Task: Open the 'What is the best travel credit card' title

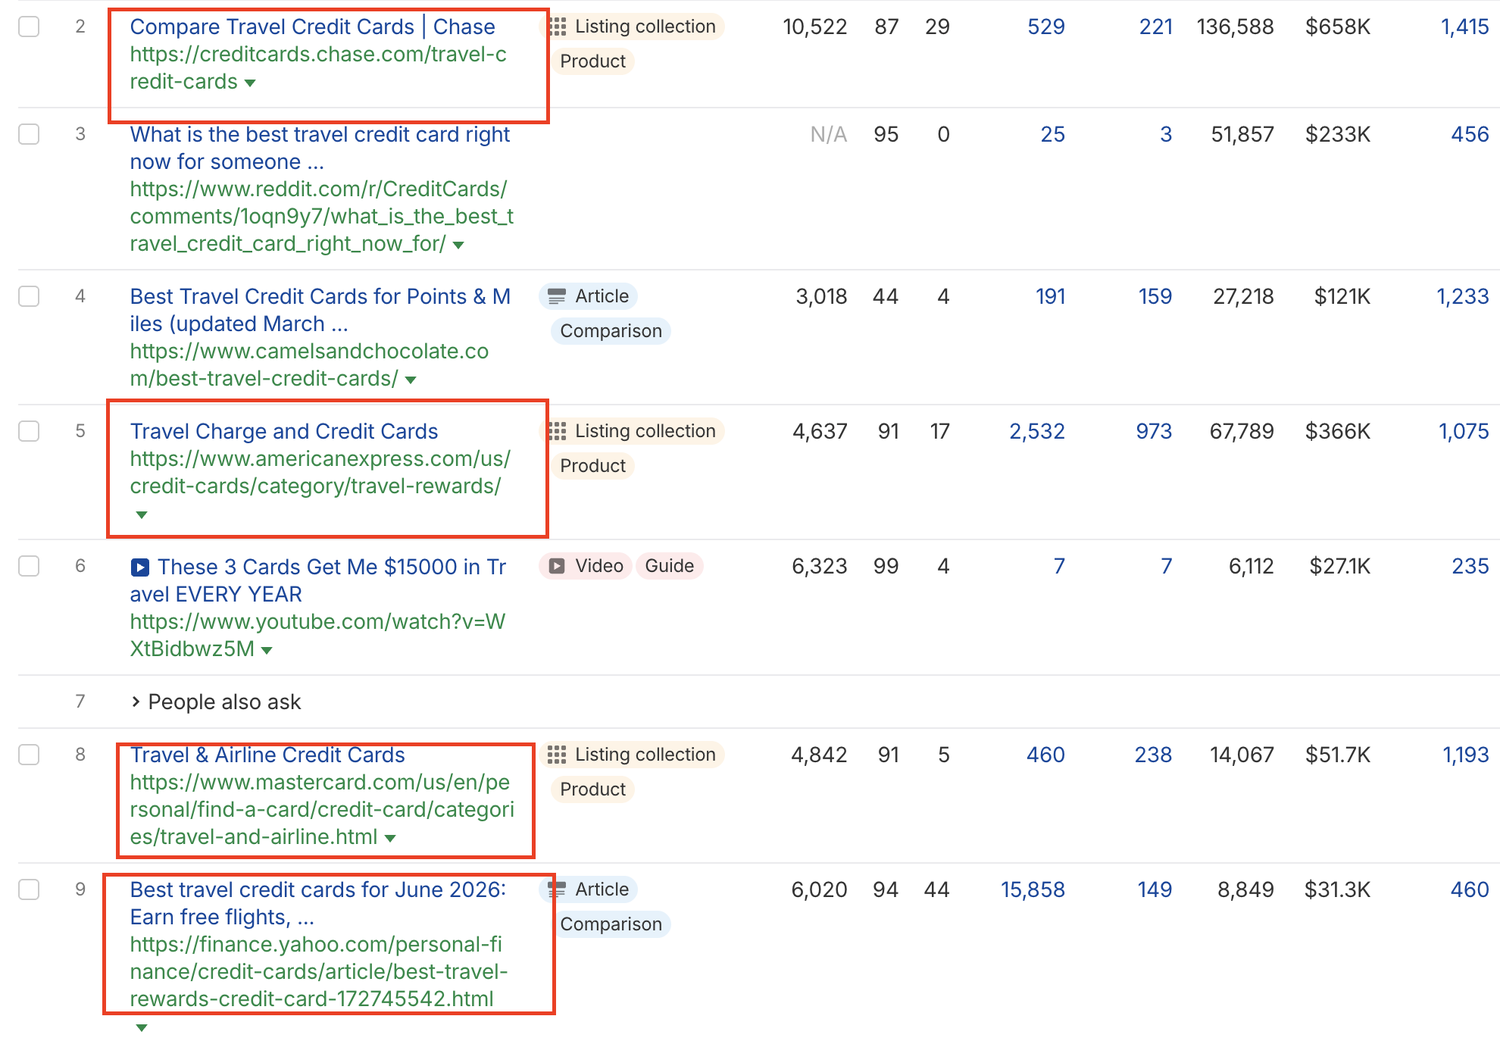Action: click(x=320, y=148)
